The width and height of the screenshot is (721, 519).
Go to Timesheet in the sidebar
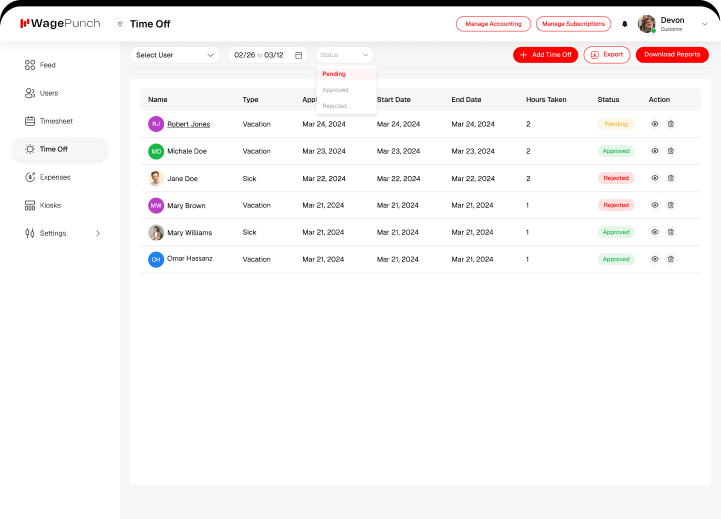point(56,121)
